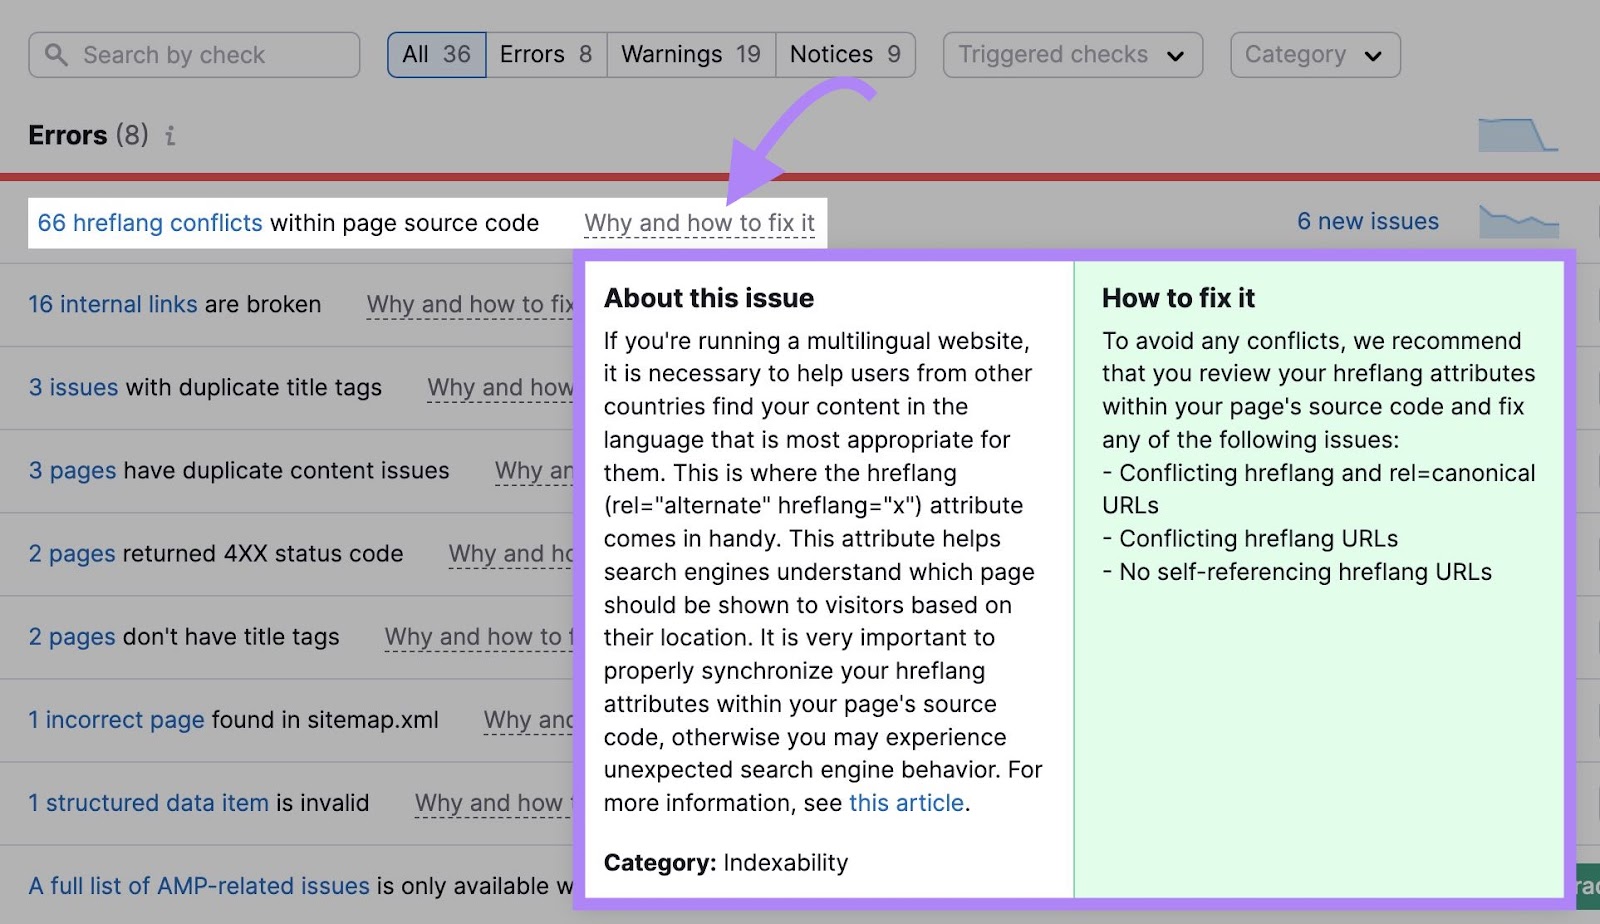Click the 16 internal links broken link

tap(112, 304)
